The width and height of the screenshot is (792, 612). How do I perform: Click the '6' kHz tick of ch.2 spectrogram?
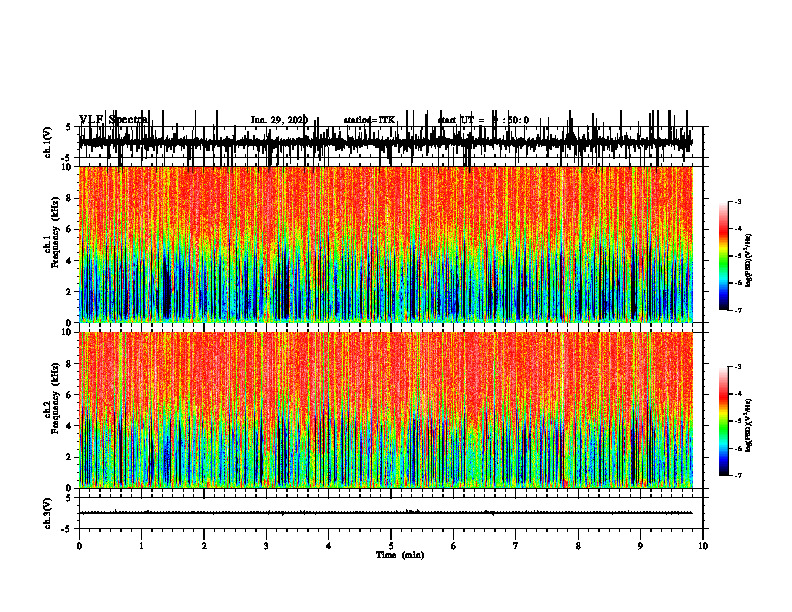coord(70,394)
